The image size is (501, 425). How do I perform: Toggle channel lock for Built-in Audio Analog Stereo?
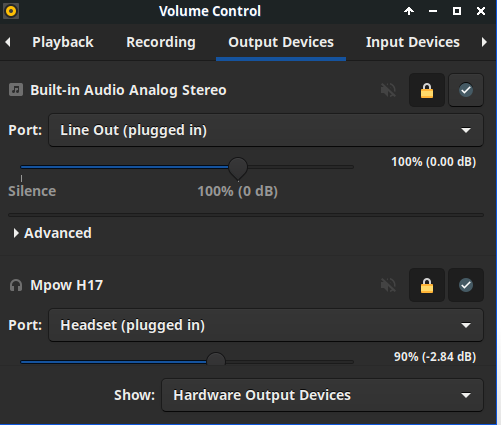click(x=427, y=90)
